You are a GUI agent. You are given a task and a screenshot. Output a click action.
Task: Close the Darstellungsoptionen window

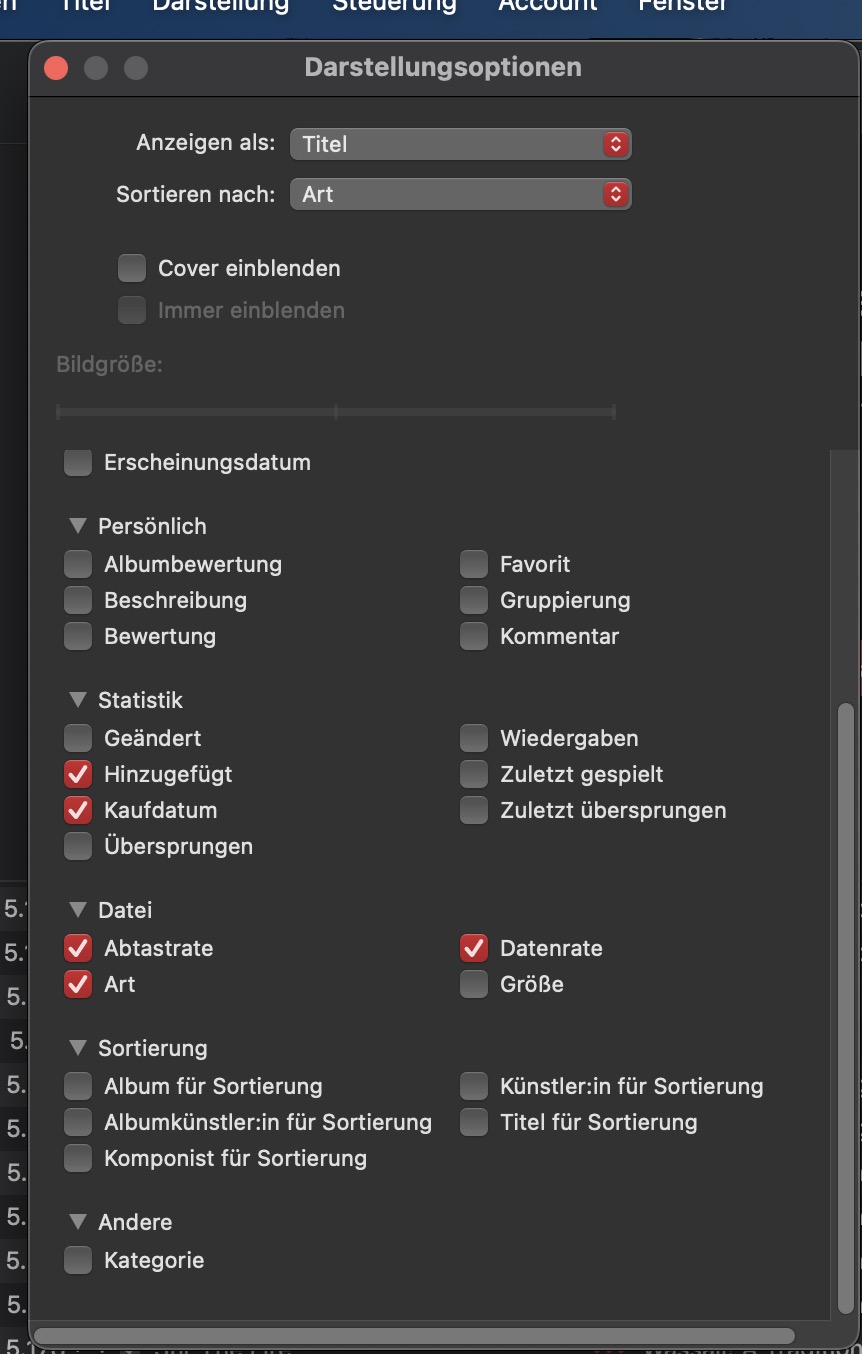point(56,68)
